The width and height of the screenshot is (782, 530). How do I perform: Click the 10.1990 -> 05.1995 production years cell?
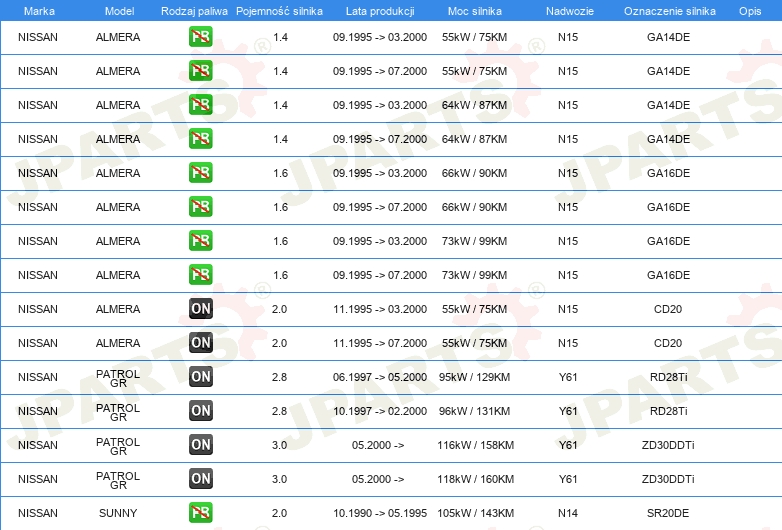[380, 513]
